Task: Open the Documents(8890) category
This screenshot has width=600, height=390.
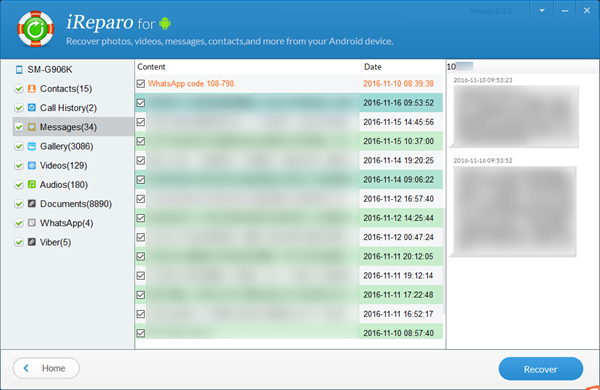Action: tap(76, 204)
